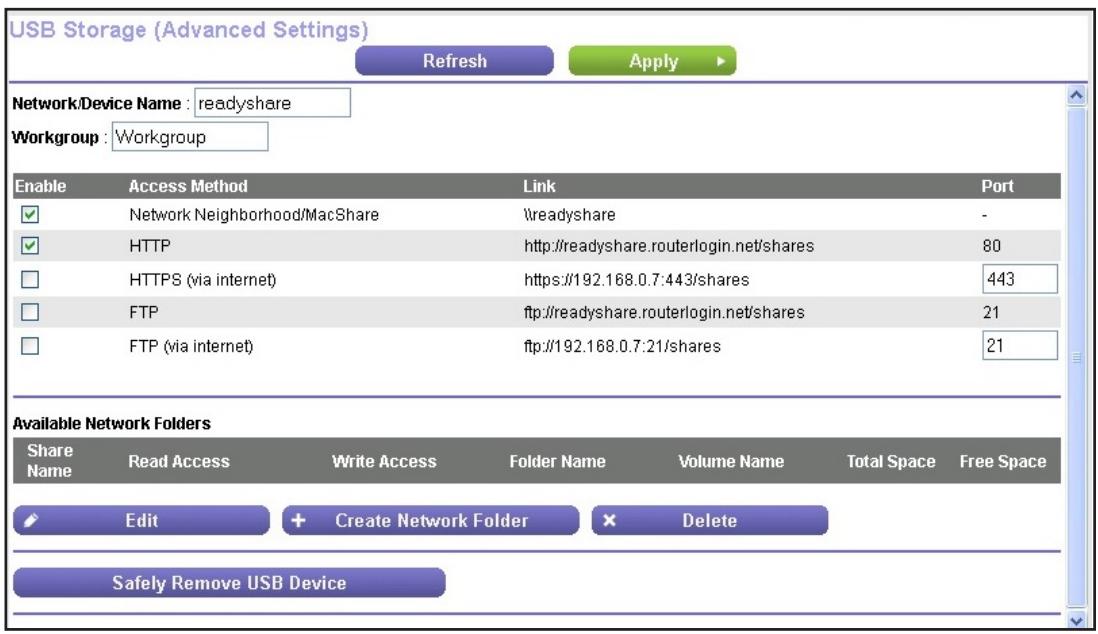Click ftp://192.168.0.7:21/shares link text
Viewport: 1098px width, 634px height.
pos(622,346)
